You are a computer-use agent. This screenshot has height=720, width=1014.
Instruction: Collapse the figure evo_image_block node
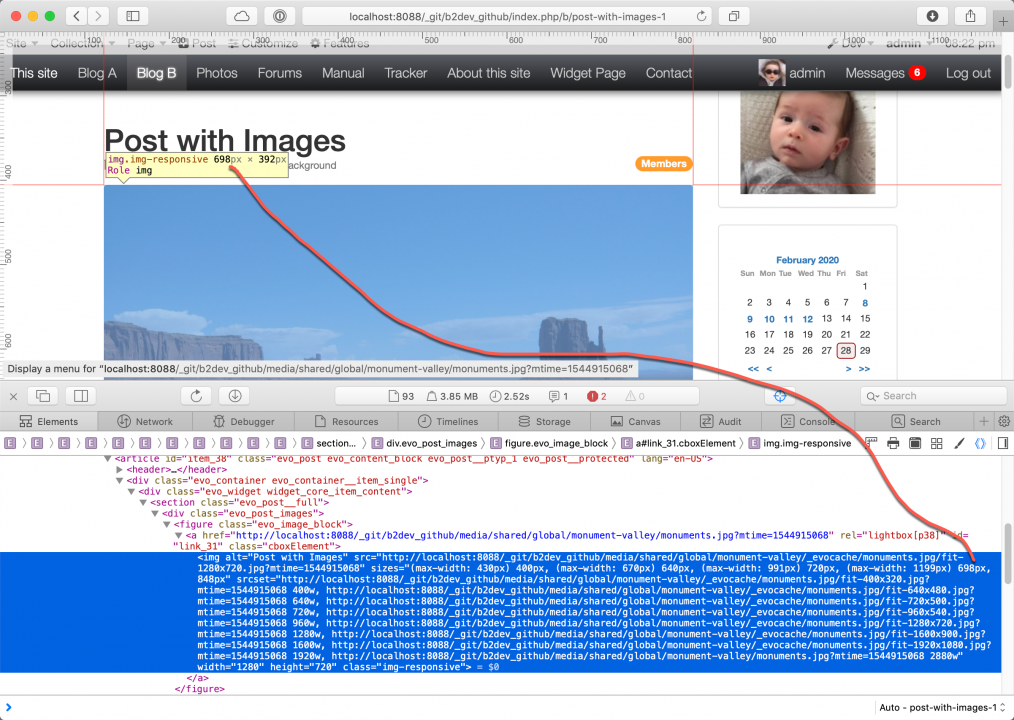coord(166,525)
